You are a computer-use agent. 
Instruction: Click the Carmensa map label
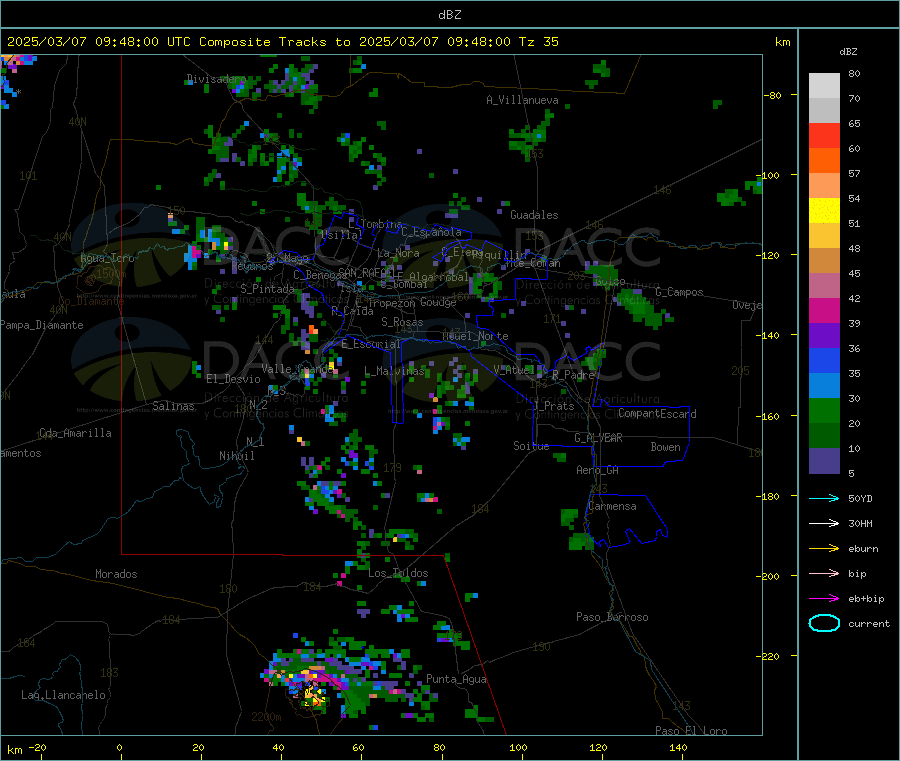tap(612, 506)
